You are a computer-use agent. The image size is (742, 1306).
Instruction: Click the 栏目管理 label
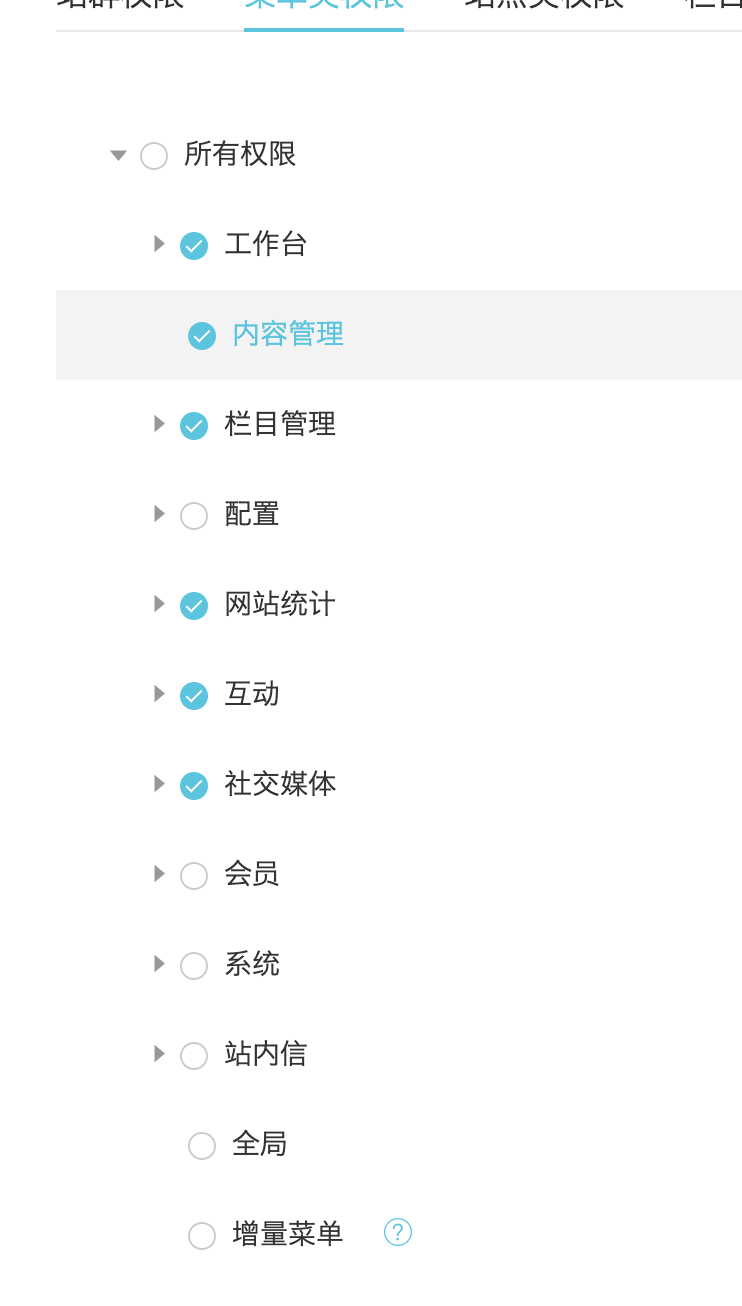click(280, 424)
